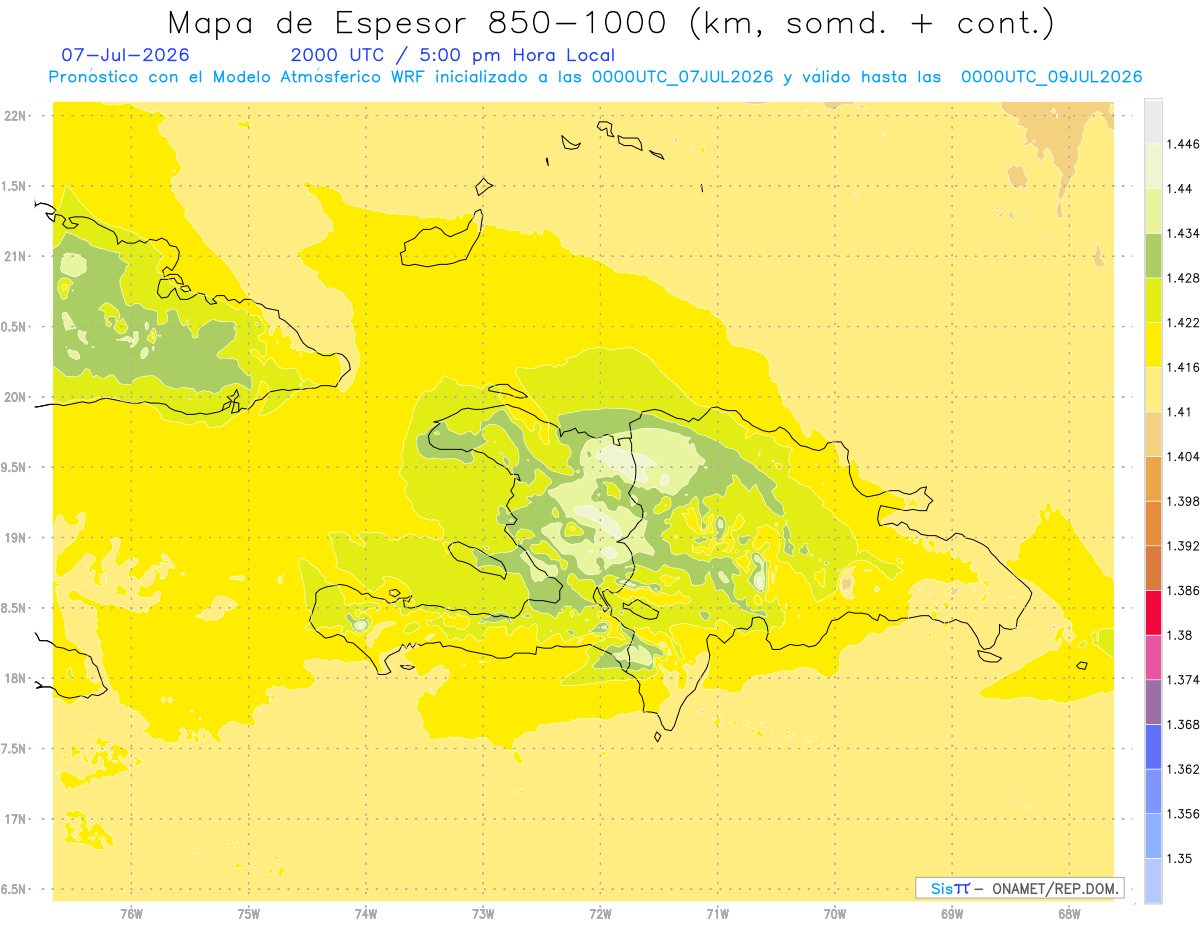Pick the red swatch between 1.38 and 1.386
This screenshot has width=1200, height=927.
1153,613
